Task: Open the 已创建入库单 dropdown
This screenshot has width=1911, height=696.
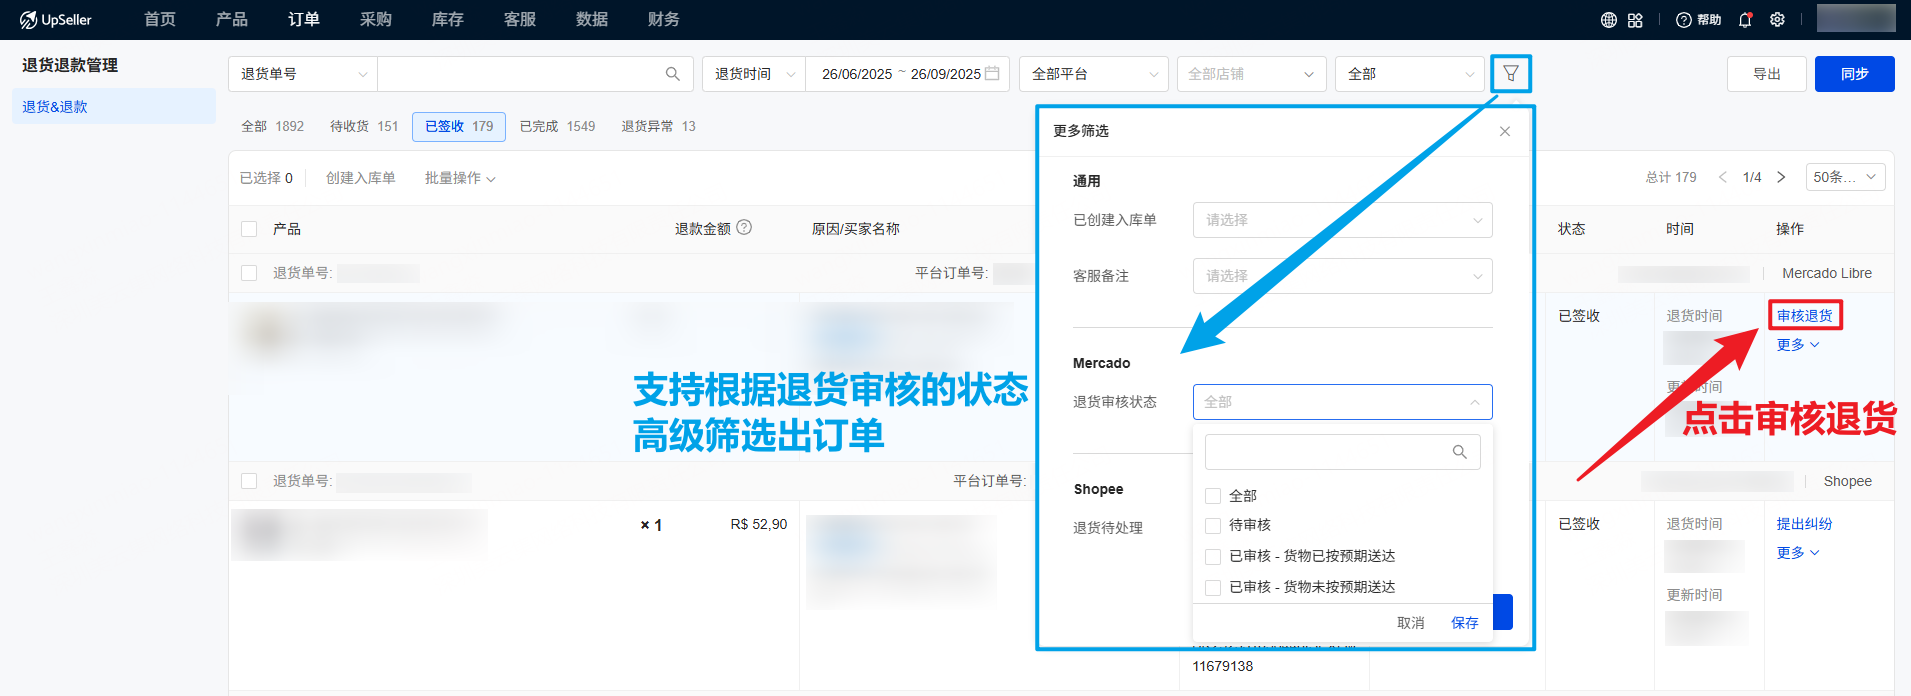Action: click(1342, 220)
